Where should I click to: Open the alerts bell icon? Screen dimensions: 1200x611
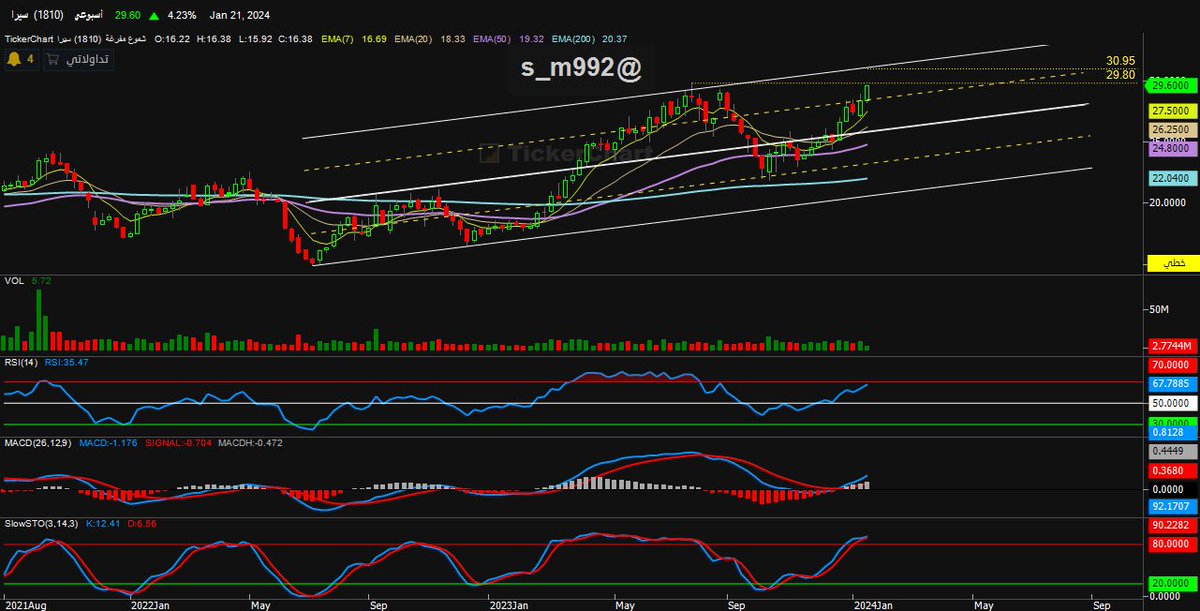(x=14, y=60)
